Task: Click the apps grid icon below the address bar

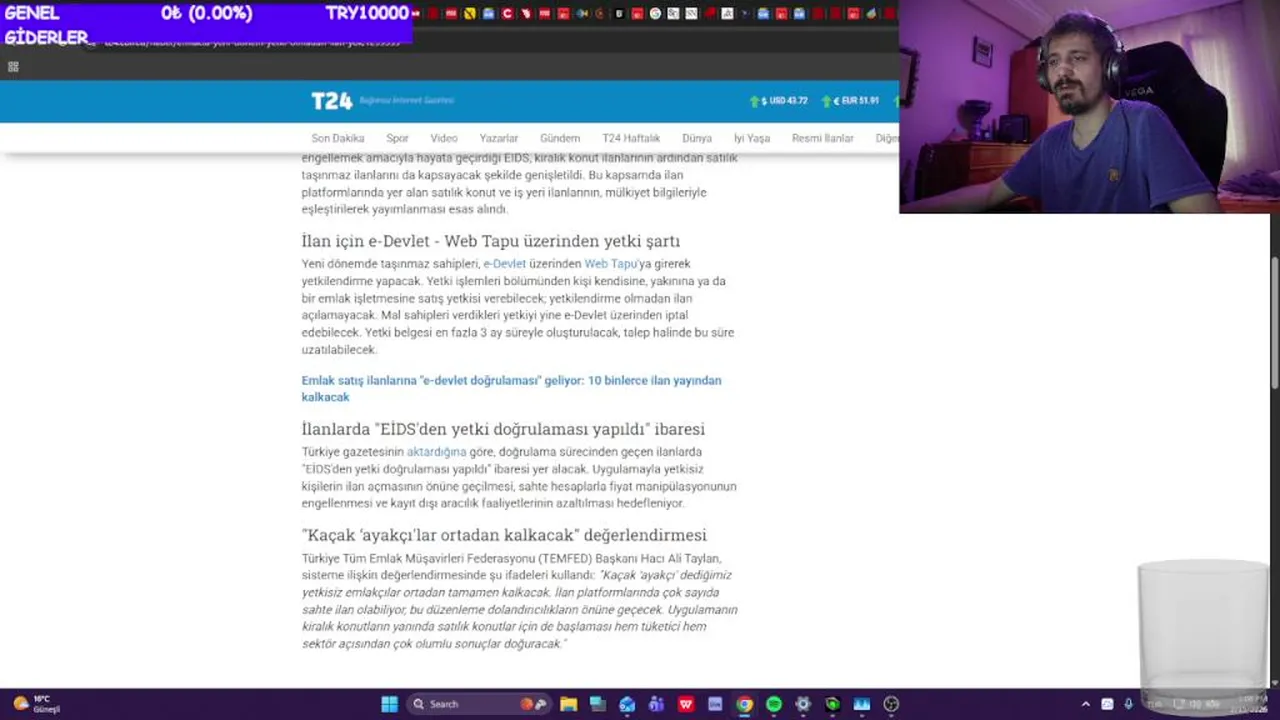Action: [x=13, y=67]
